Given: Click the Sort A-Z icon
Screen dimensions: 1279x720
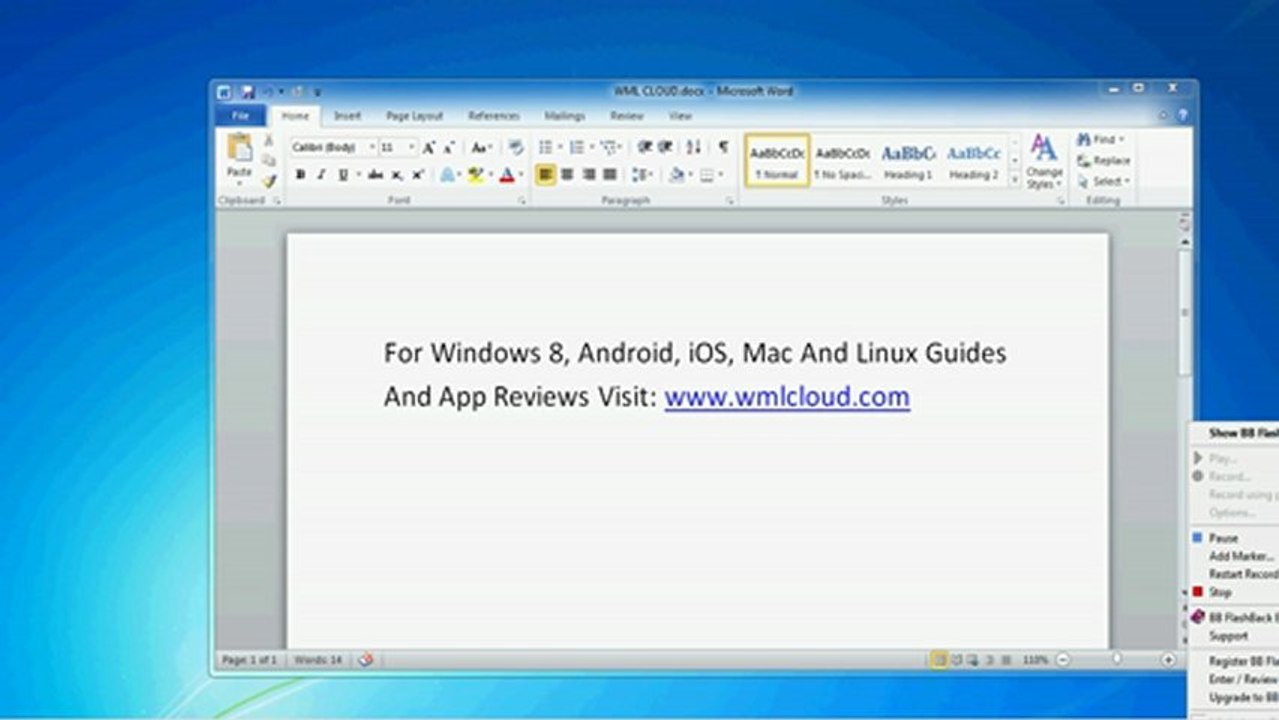Looking at the screenshot, I should [x=694, y=147].
